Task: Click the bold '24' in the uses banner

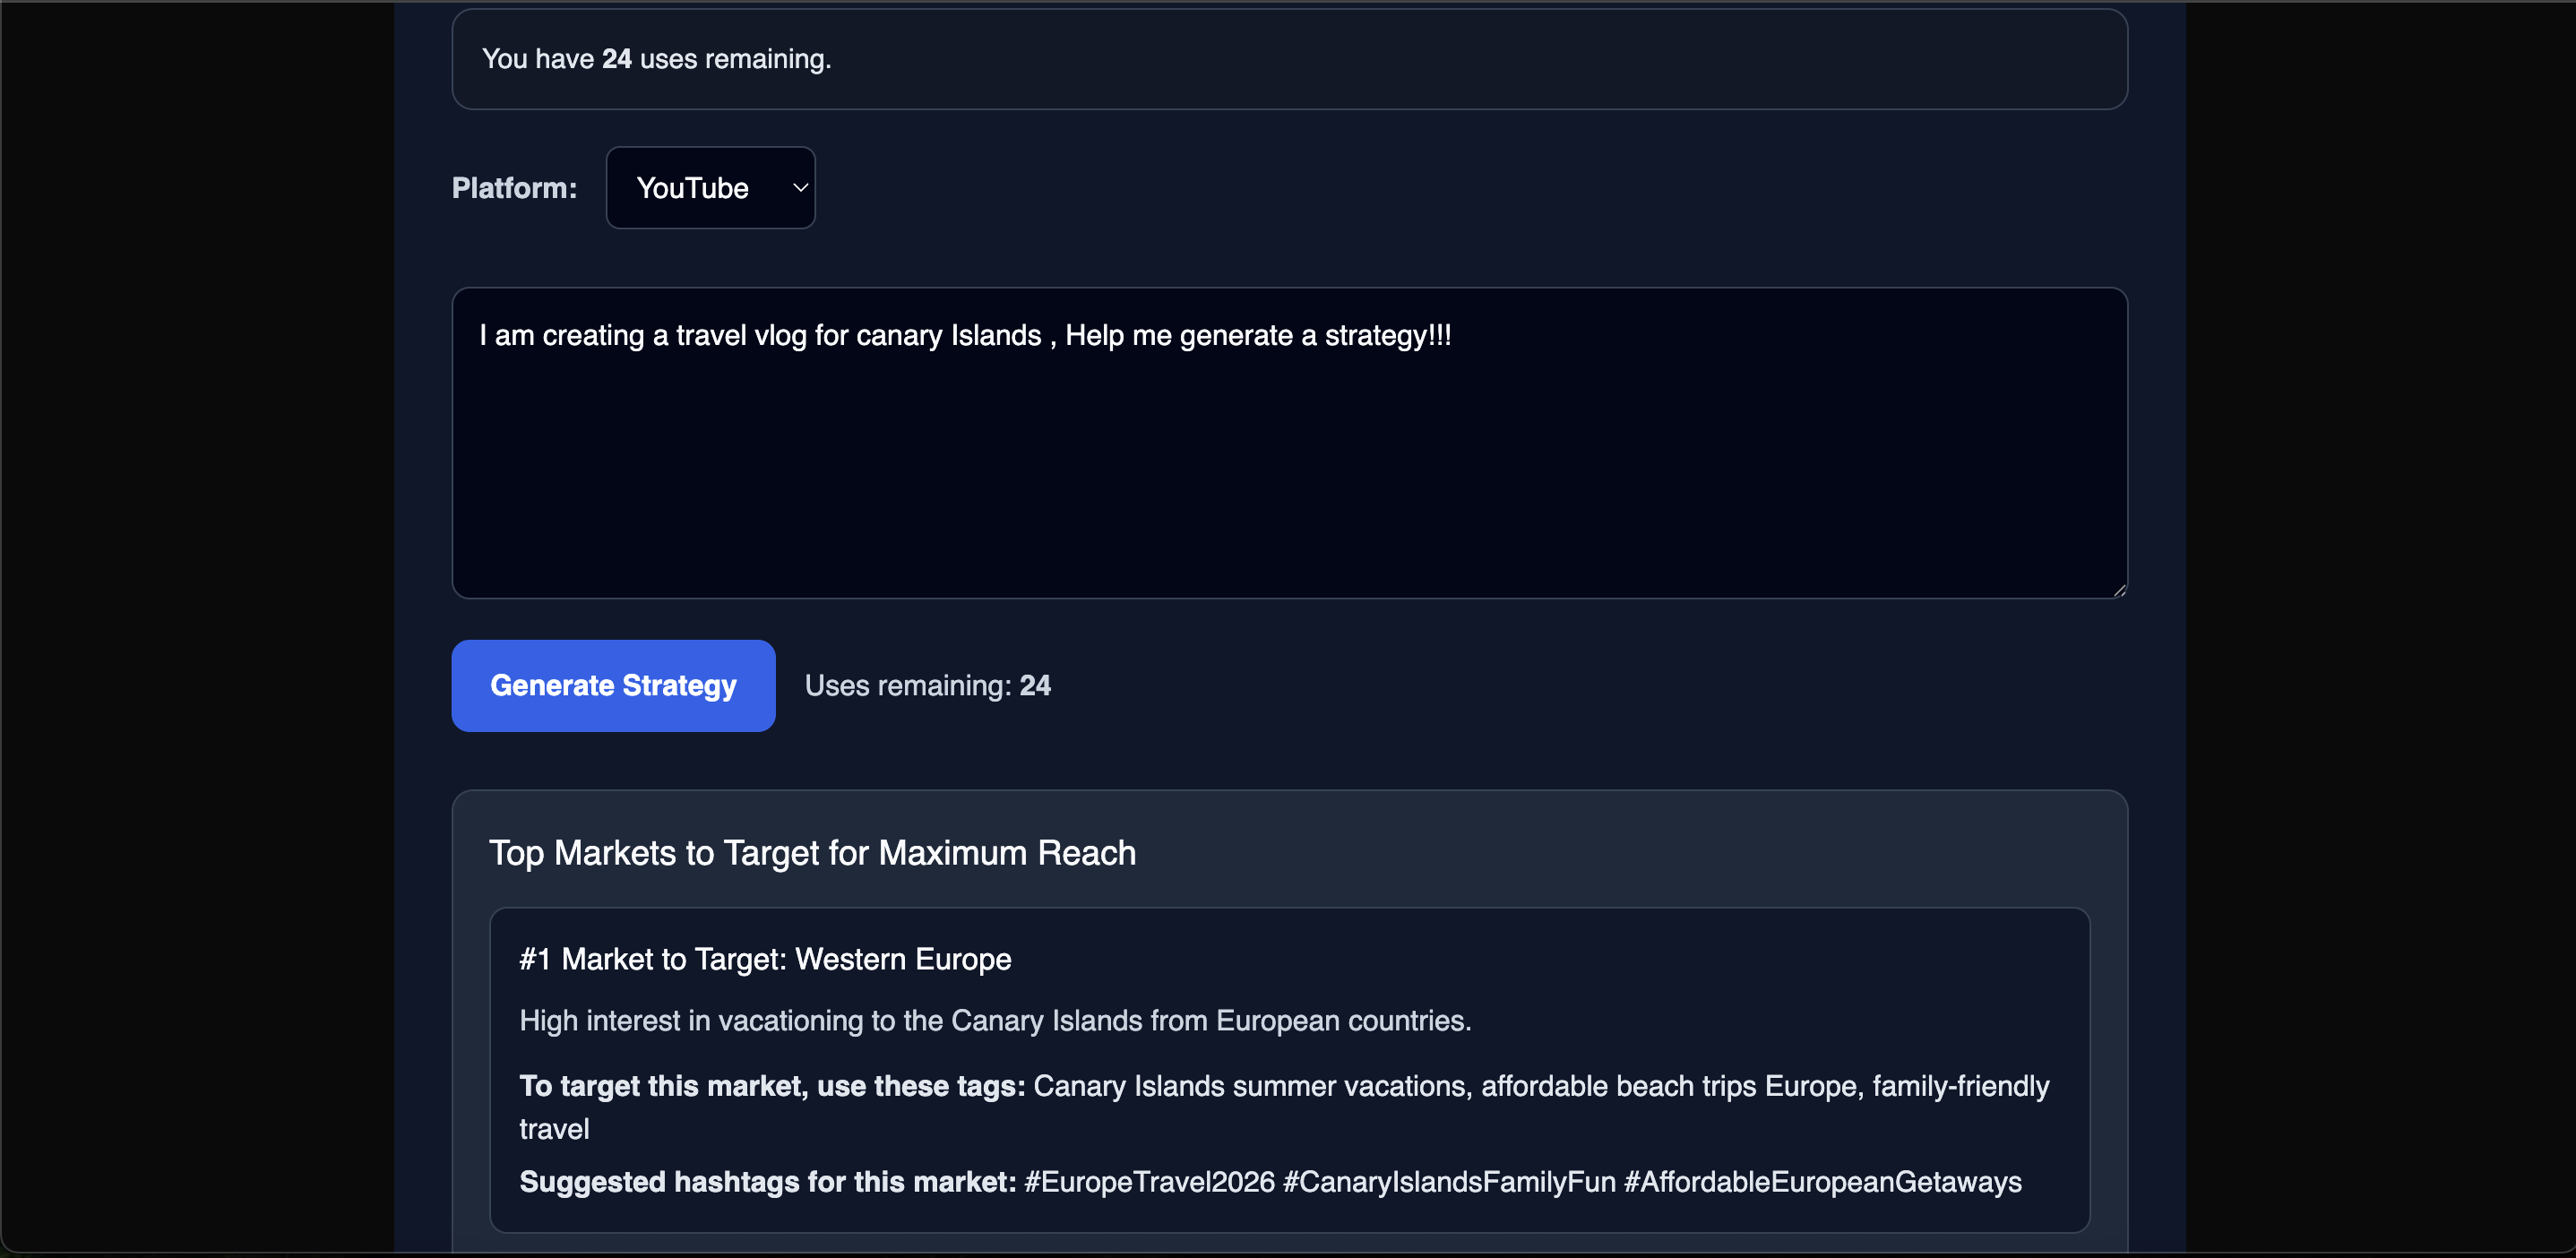Action: click(x=616, y=59)
